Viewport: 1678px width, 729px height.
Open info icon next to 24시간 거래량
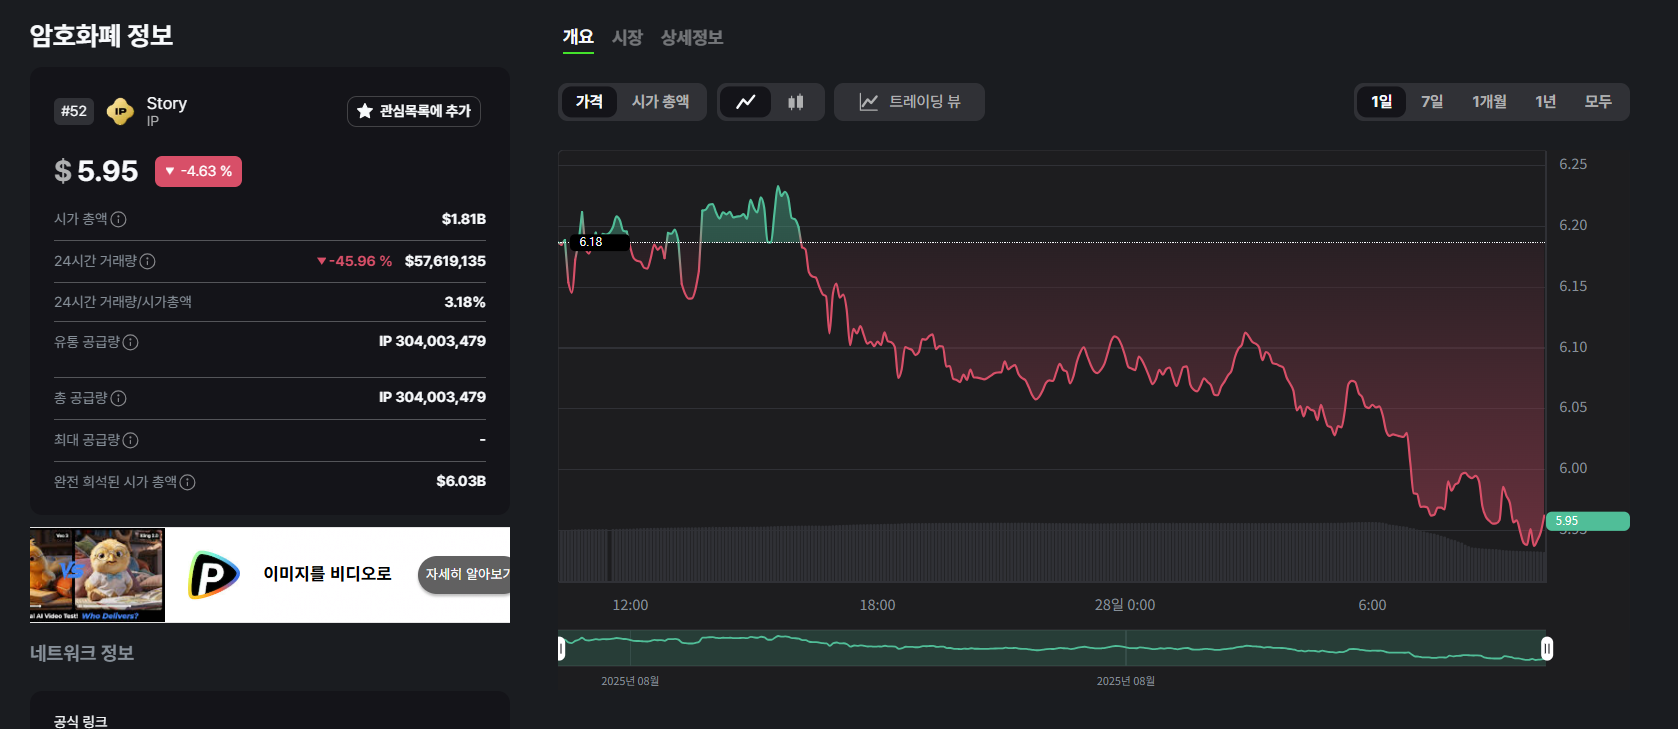click(x=147, y=261)
